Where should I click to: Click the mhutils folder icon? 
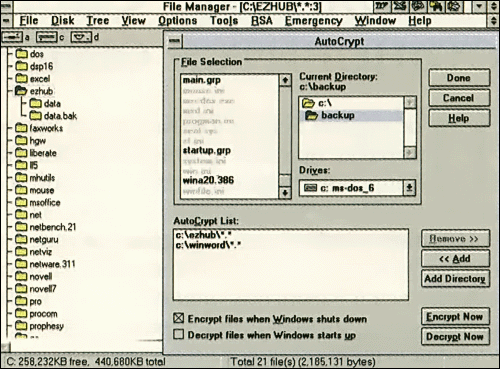[x=22, y=178]
